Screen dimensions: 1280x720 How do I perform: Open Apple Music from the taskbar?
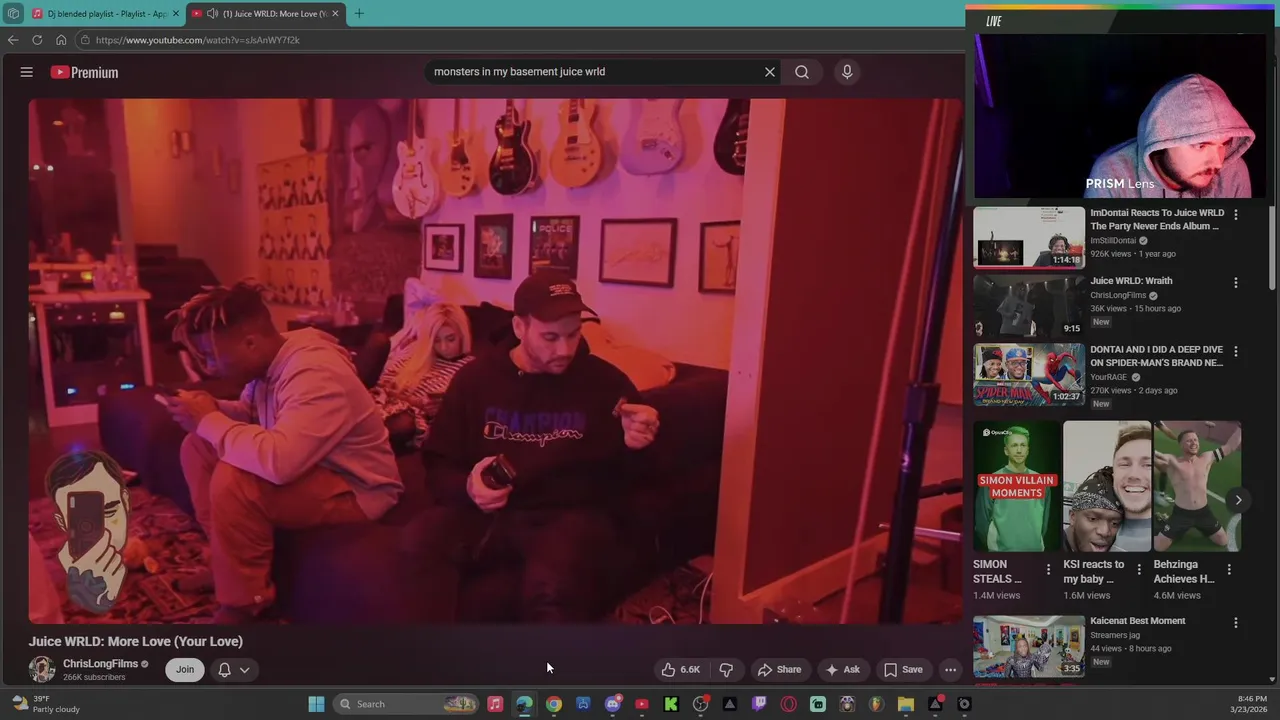pos(495,704)
